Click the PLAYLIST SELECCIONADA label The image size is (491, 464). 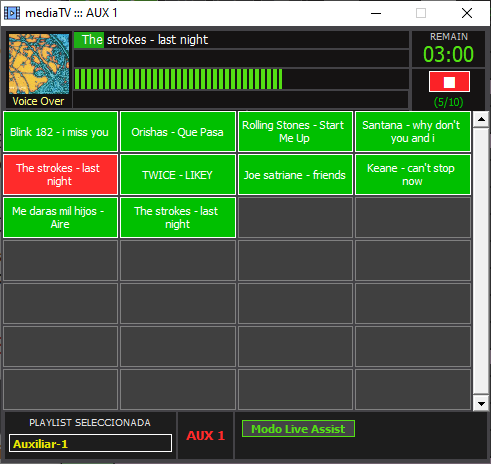(x=90, y=423)
